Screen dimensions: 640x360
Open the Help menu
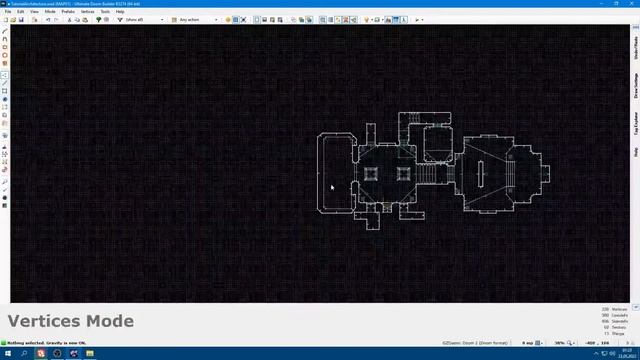[x=120, y=11]
